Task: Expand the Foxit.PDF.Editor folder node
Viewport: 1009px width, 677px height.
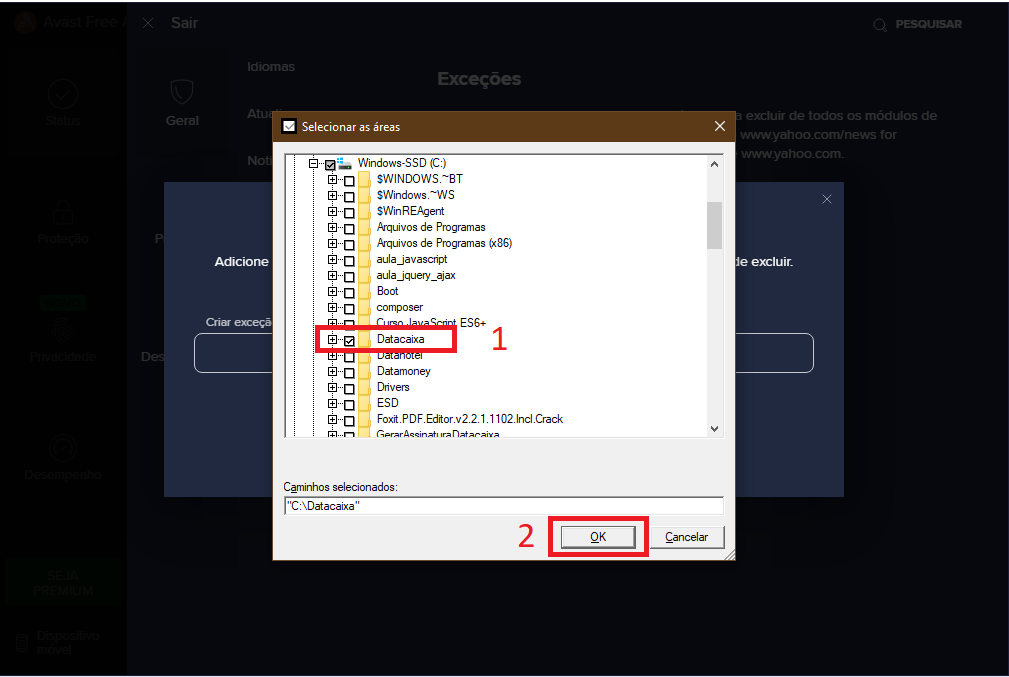Action: (332, 420)
